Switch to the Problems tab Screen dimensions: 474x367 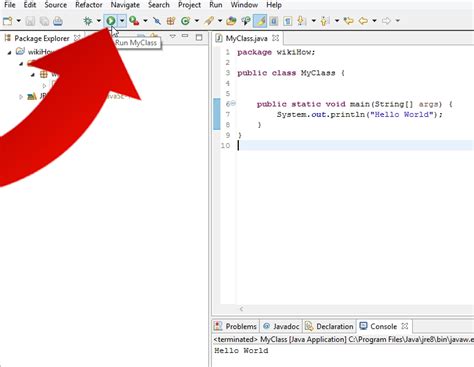click(x=236, y=326)
